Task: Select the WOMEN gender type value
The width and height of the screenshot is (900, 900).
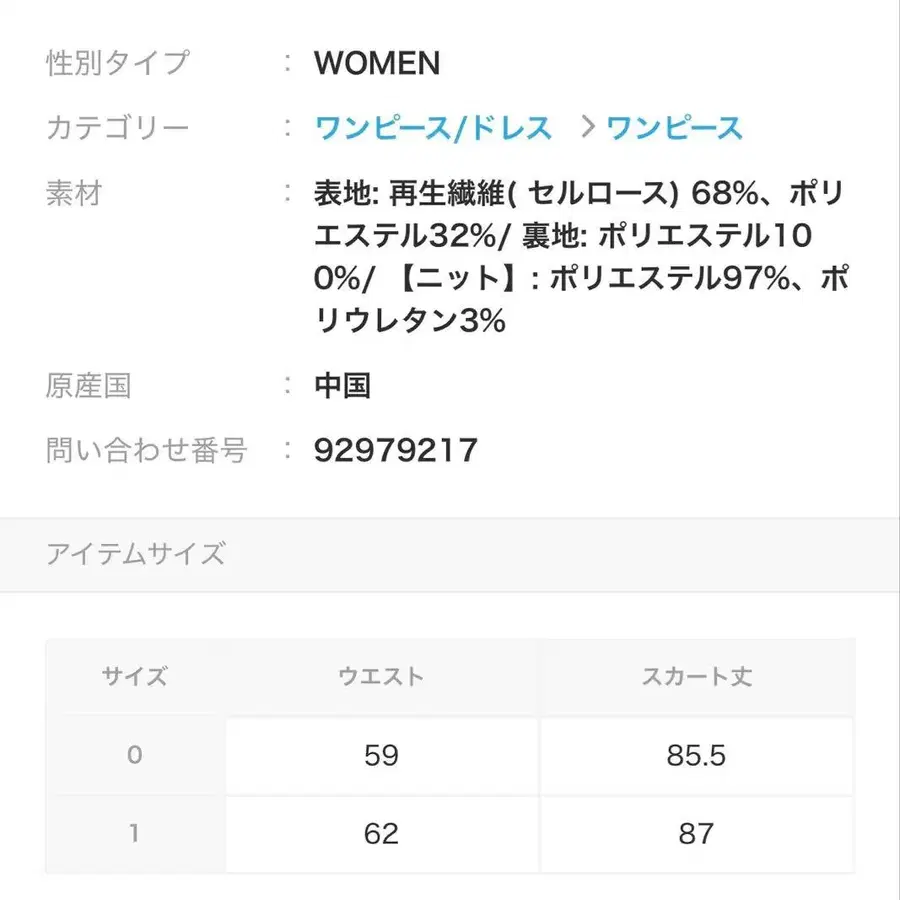Action: tap(377, 63)
